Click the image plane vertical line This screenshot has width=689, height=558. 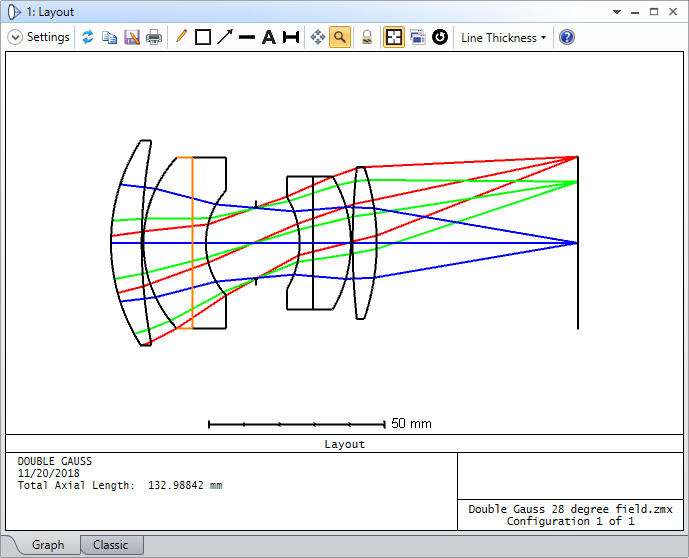(x=578, y=243)
